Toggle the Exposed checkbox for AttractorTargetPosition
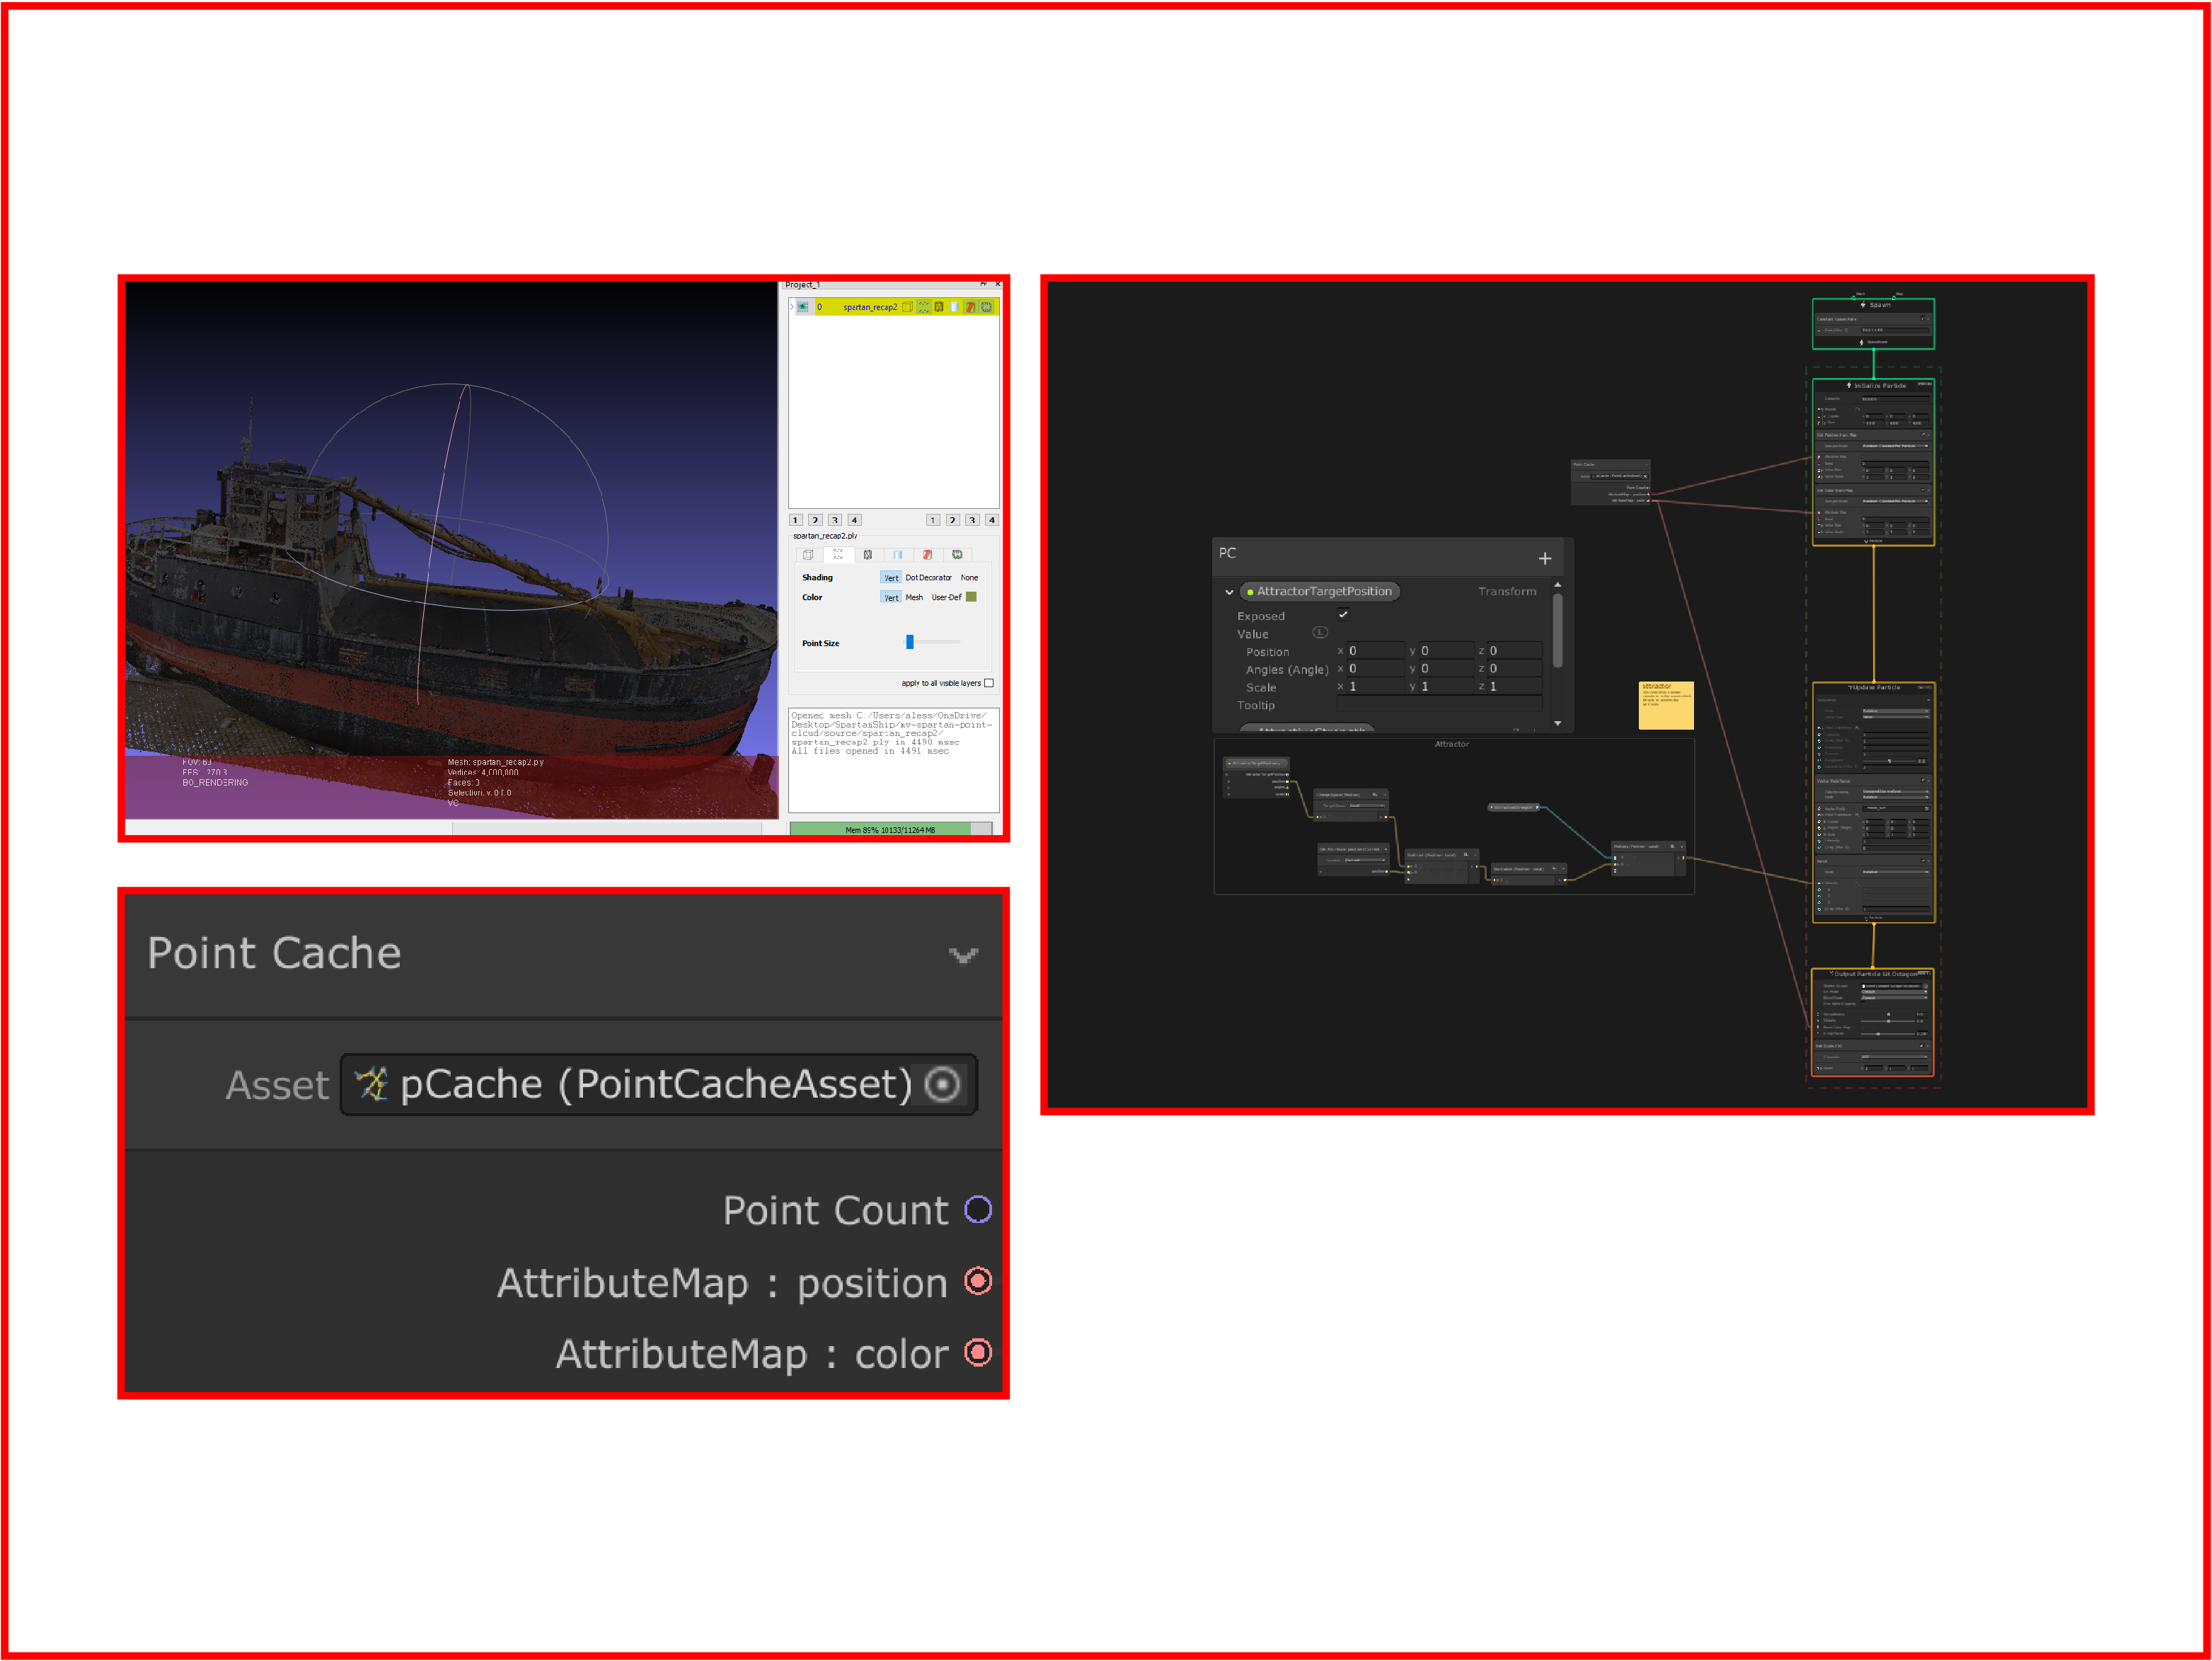Image resolution: width=2212 pixels, height=1661 pixels. (x=1343, y=614)
